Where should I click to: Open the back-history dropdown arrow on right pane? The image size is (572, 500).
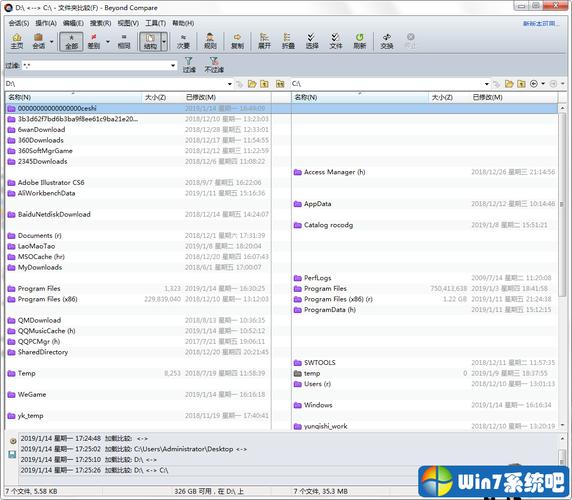click(x=543, y=84)
